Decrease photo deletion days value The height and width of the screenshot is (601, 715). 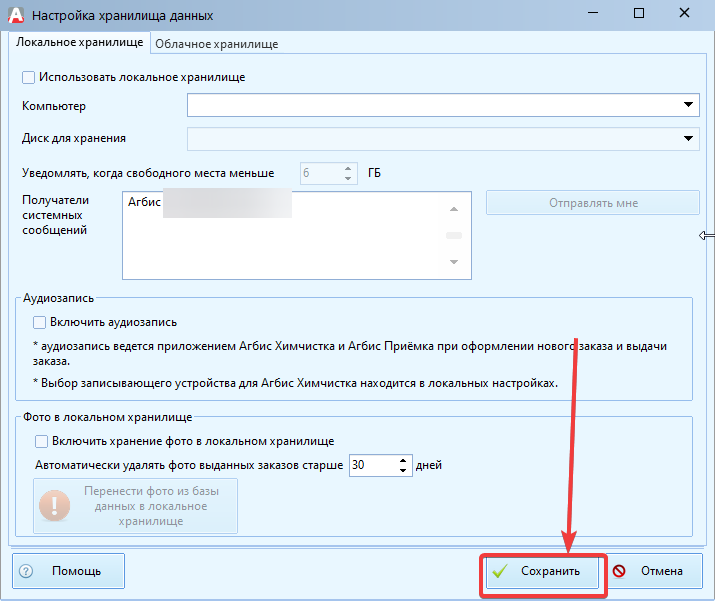pyautogui.click(x=403, y=470)
